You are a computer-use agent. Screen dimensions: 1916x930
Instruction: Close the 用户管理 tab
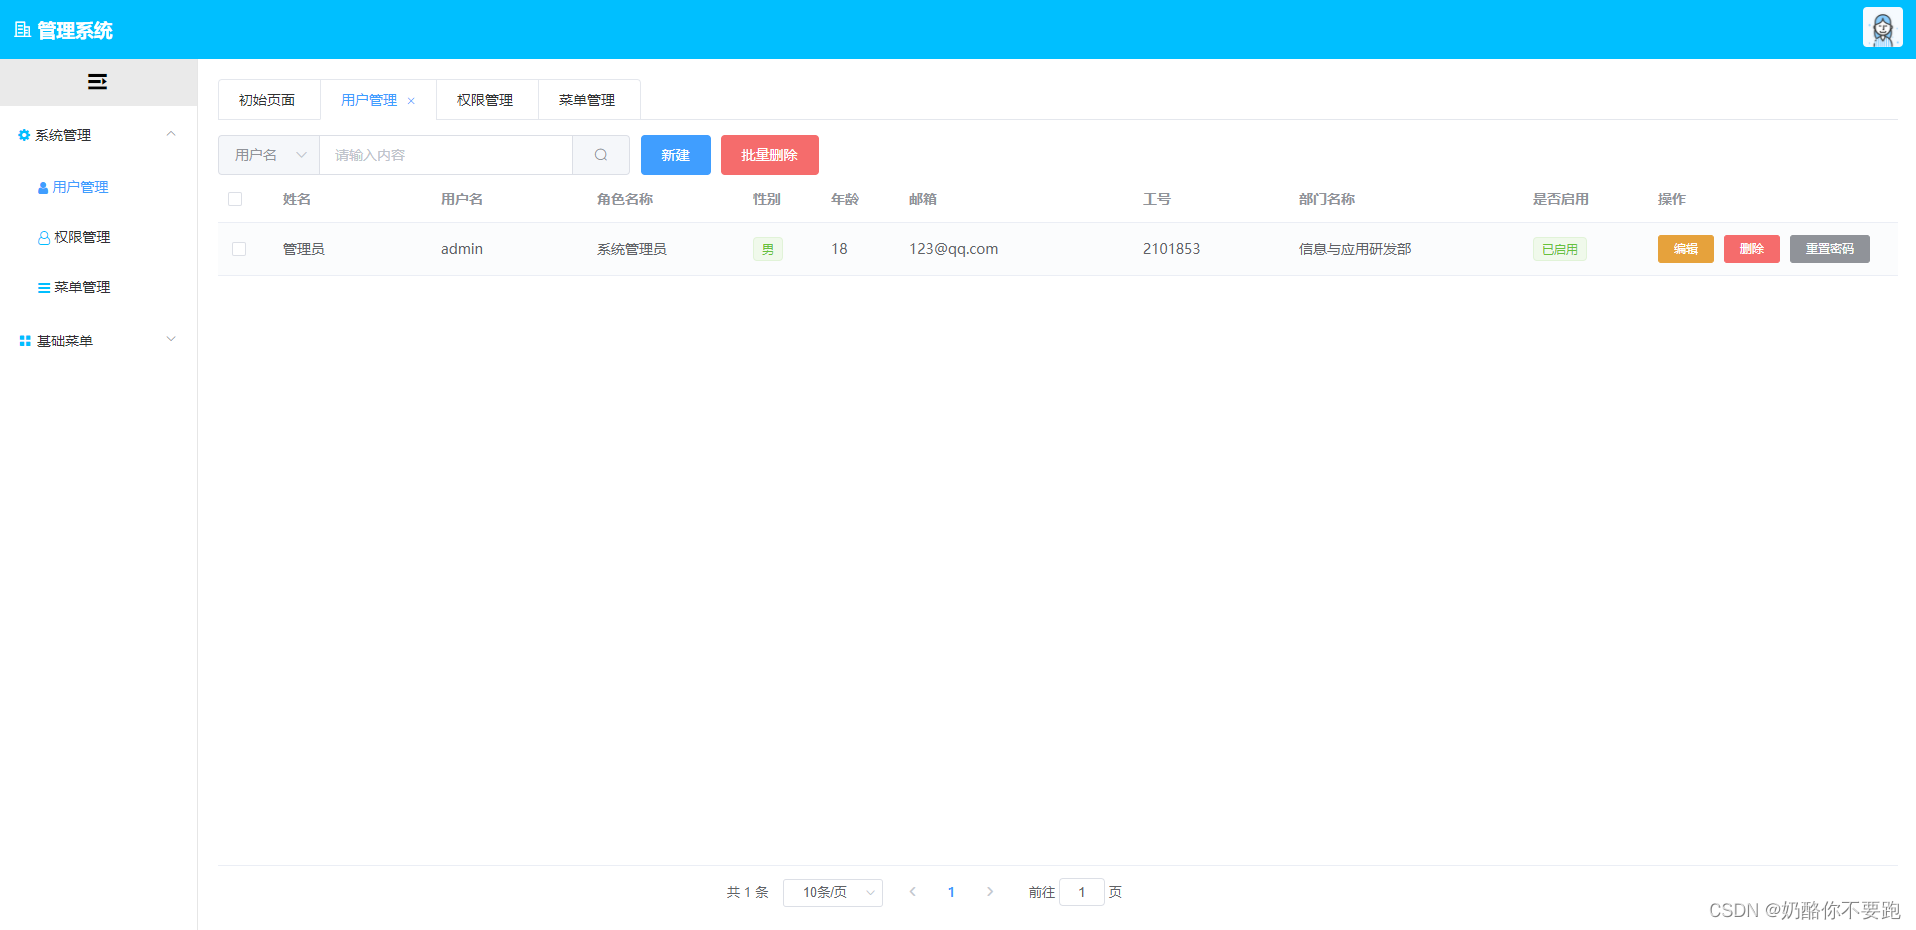411,100
